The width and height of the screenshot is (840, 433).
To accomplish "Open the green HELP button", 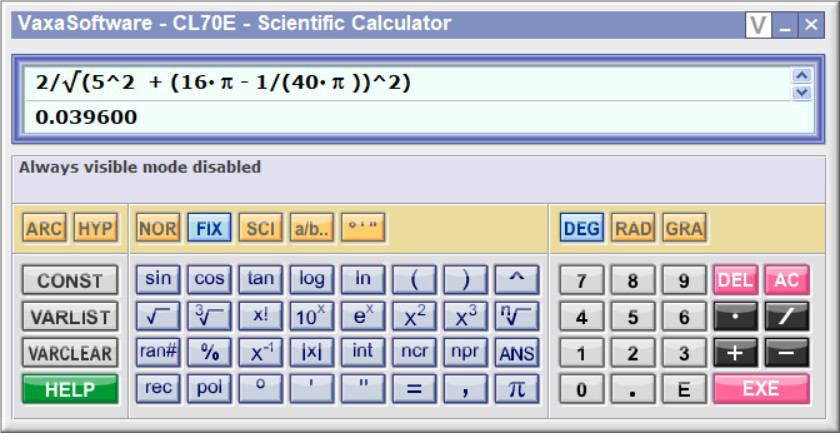I will (70, 387).
